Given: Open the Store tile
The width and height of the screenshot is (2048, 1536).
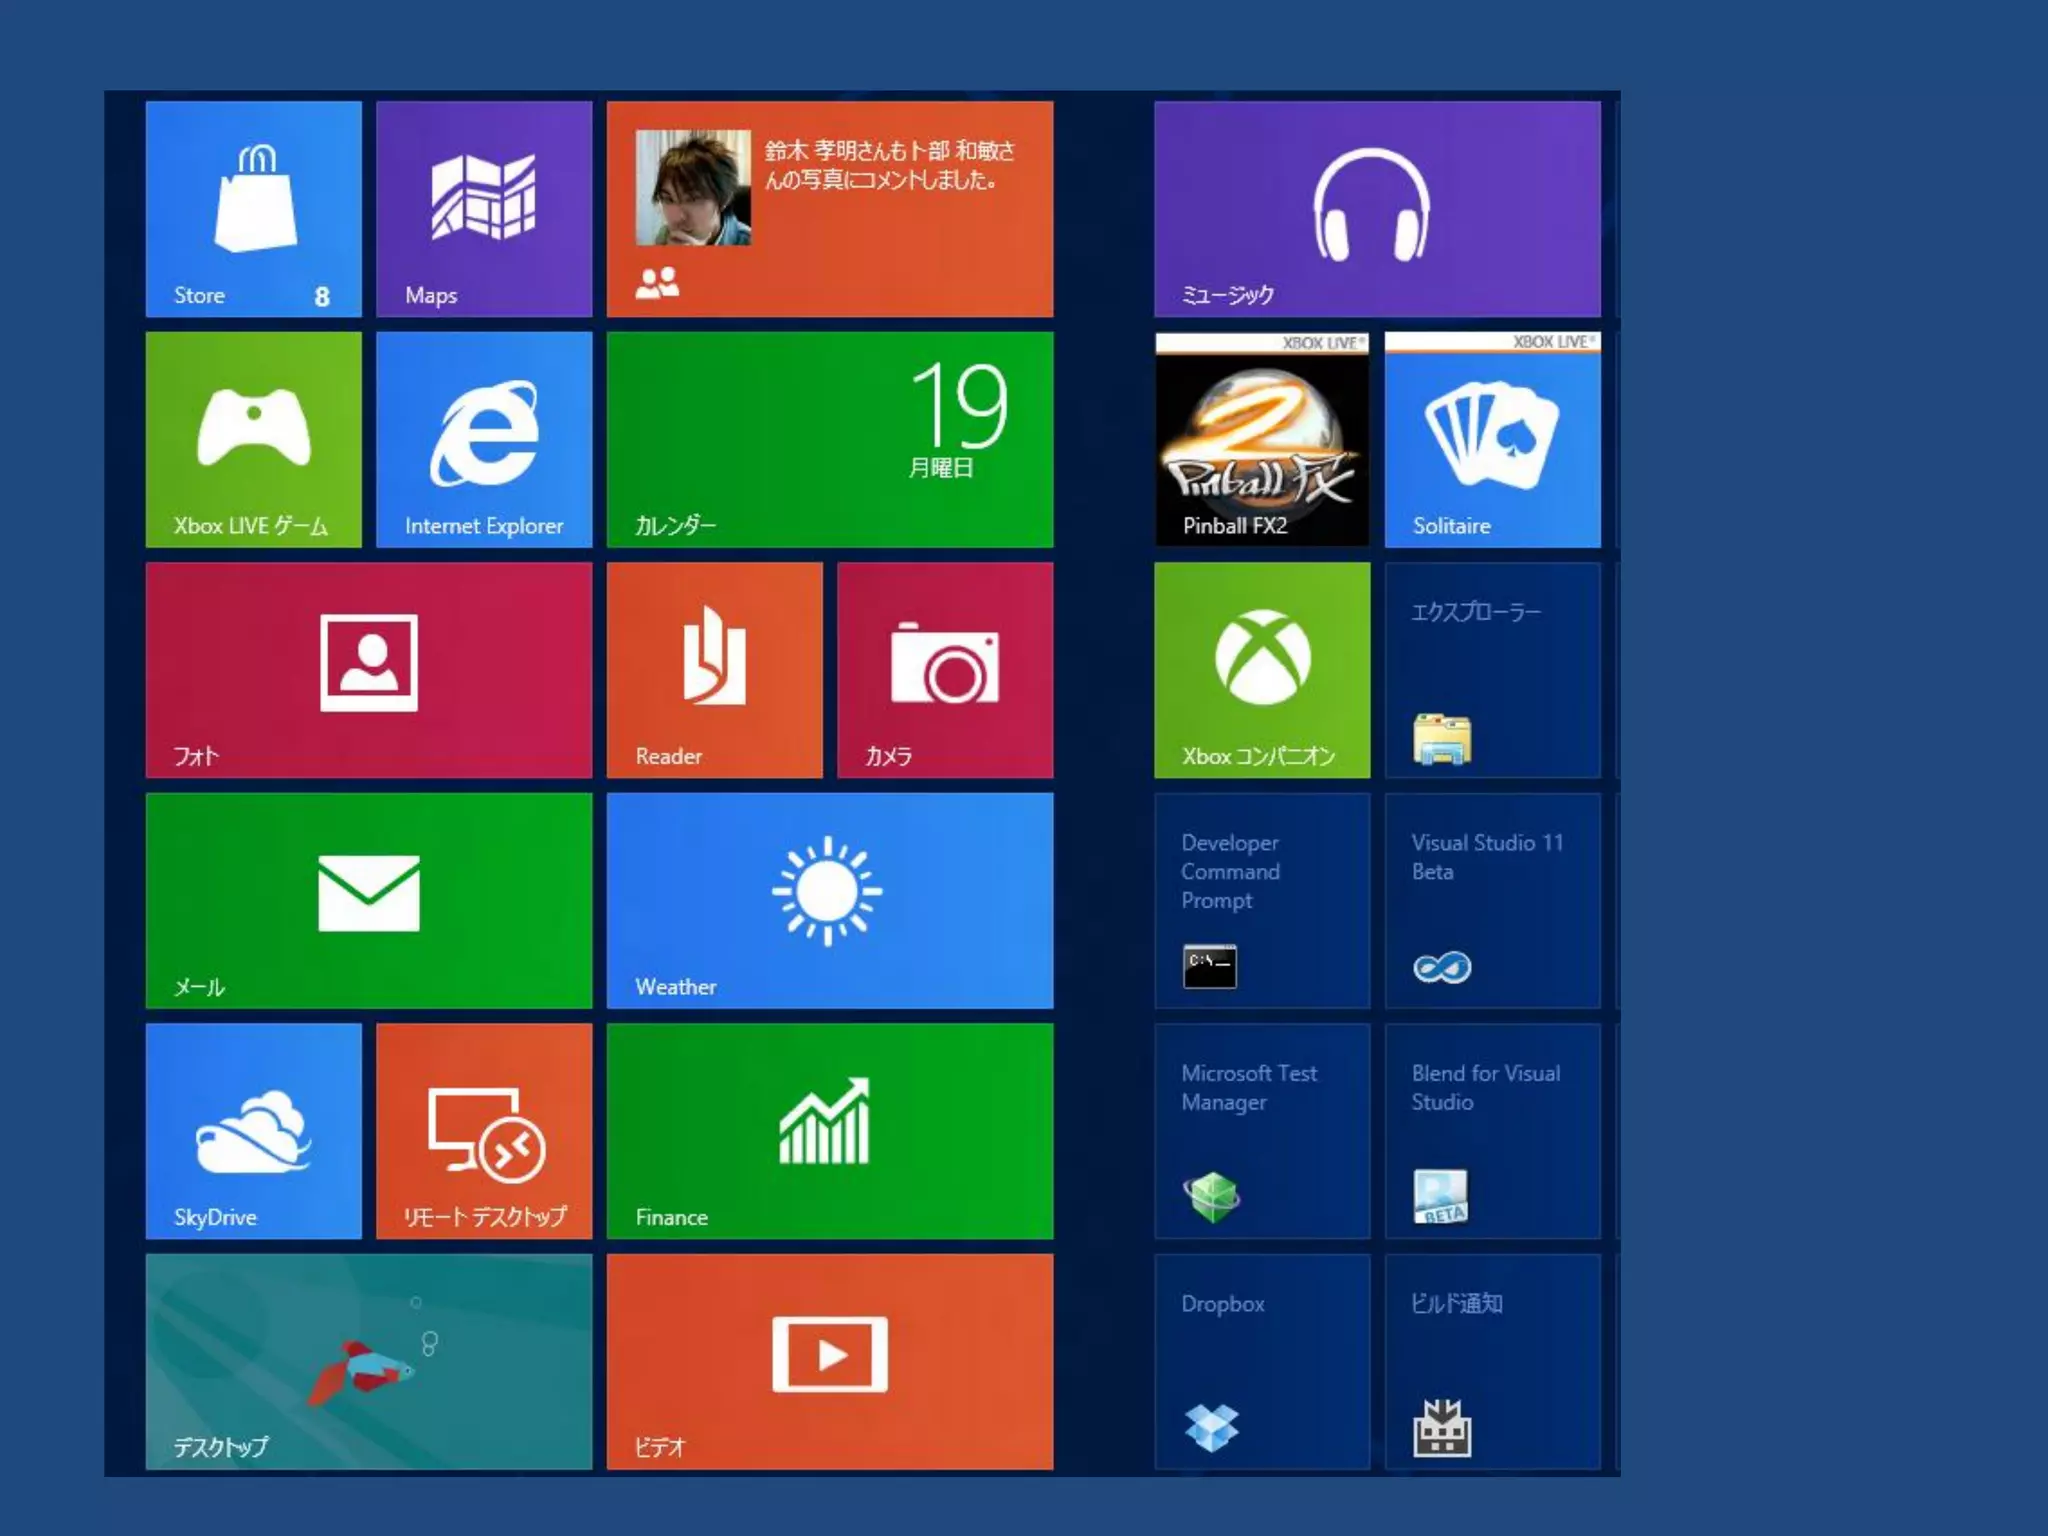Looking at the screenshot, I should click(253, 209).
